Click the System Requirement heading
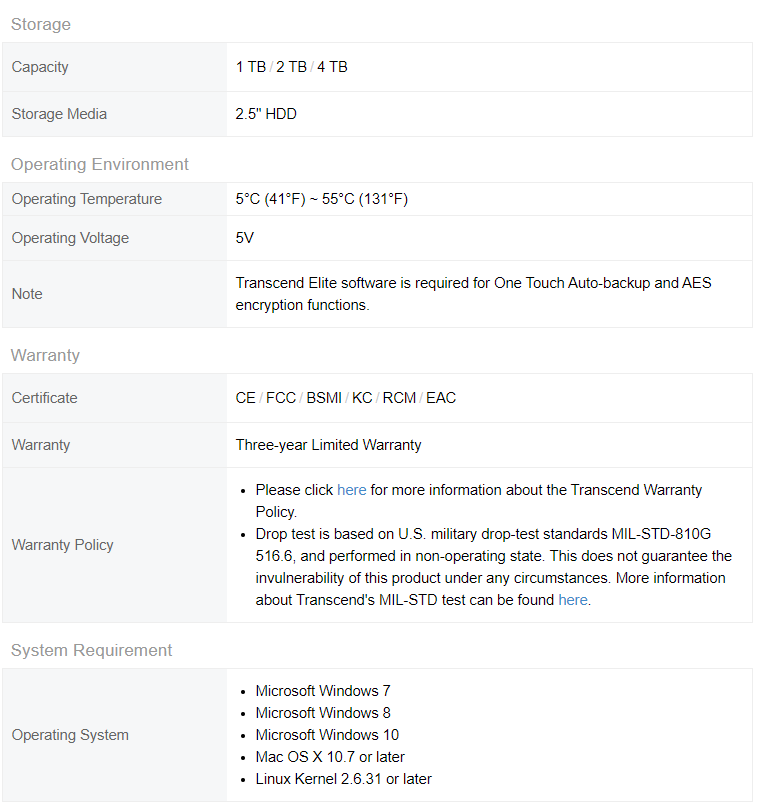Image resolution: width=757 pixels, height=807 pixels. coord(92,650)
